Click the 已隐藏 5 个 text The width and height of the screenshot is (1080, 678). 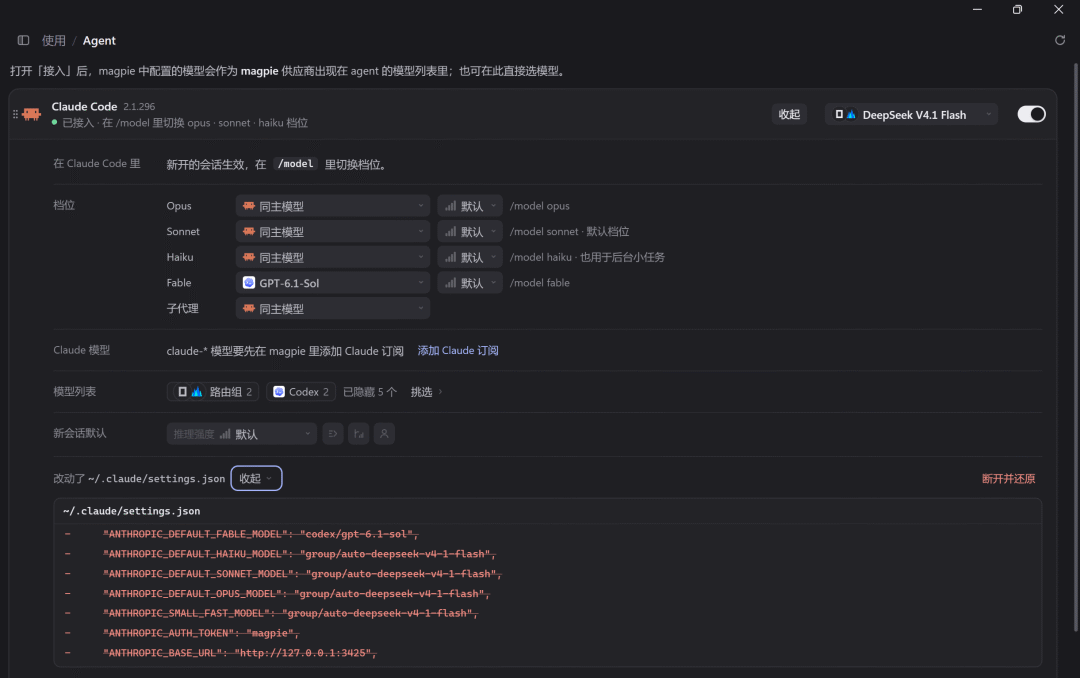tap(371, 392)
